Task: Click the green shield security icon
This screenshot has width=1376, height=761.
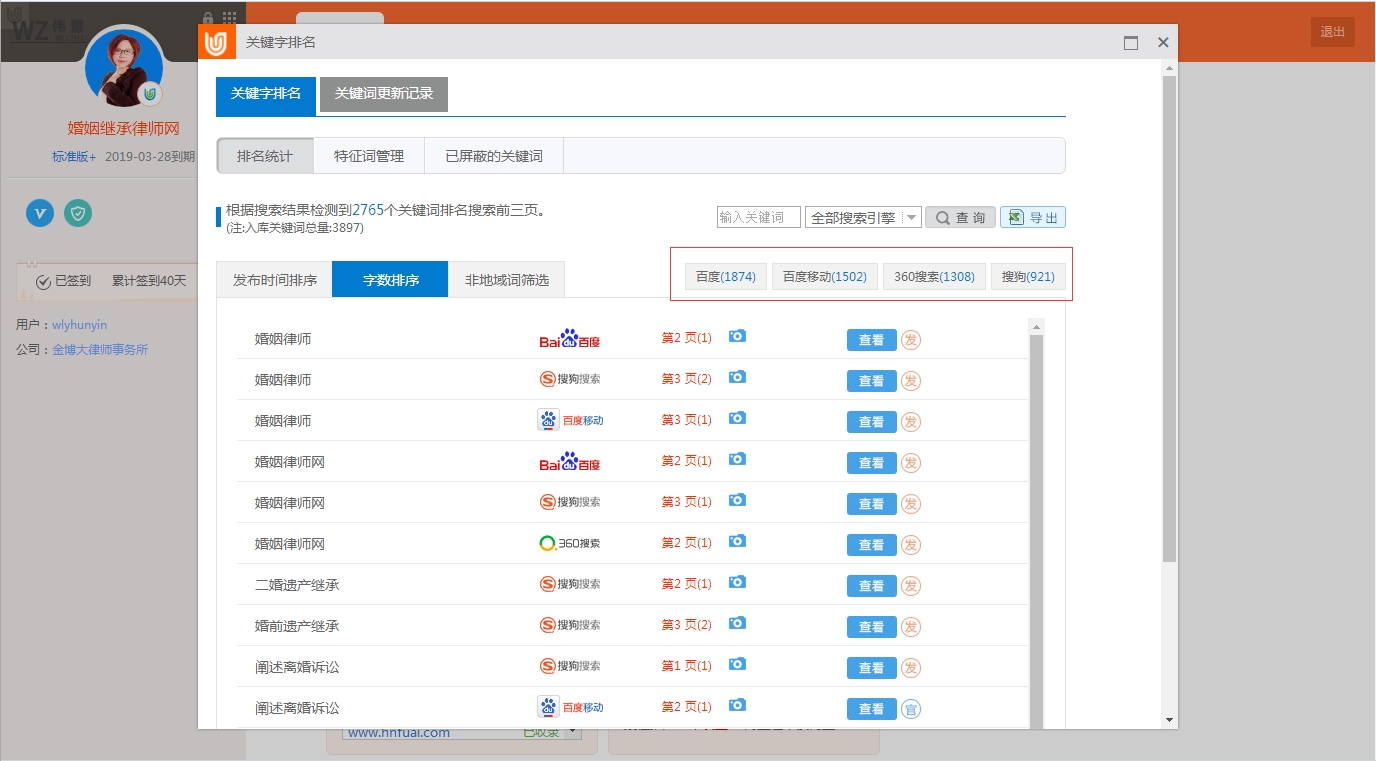Action: tap(78, 212)
